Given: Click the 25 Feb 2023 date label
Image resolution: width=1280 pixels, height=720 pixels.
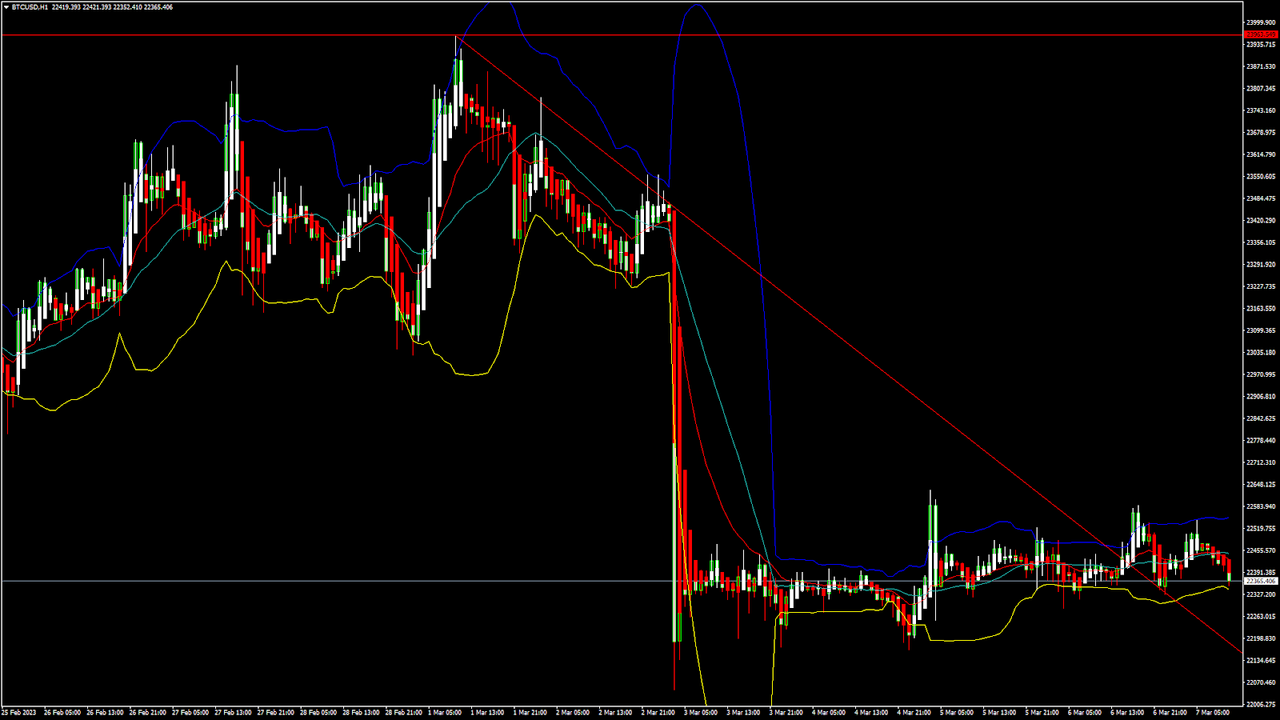Looking at the screenshot, I should tap(18, 713).
